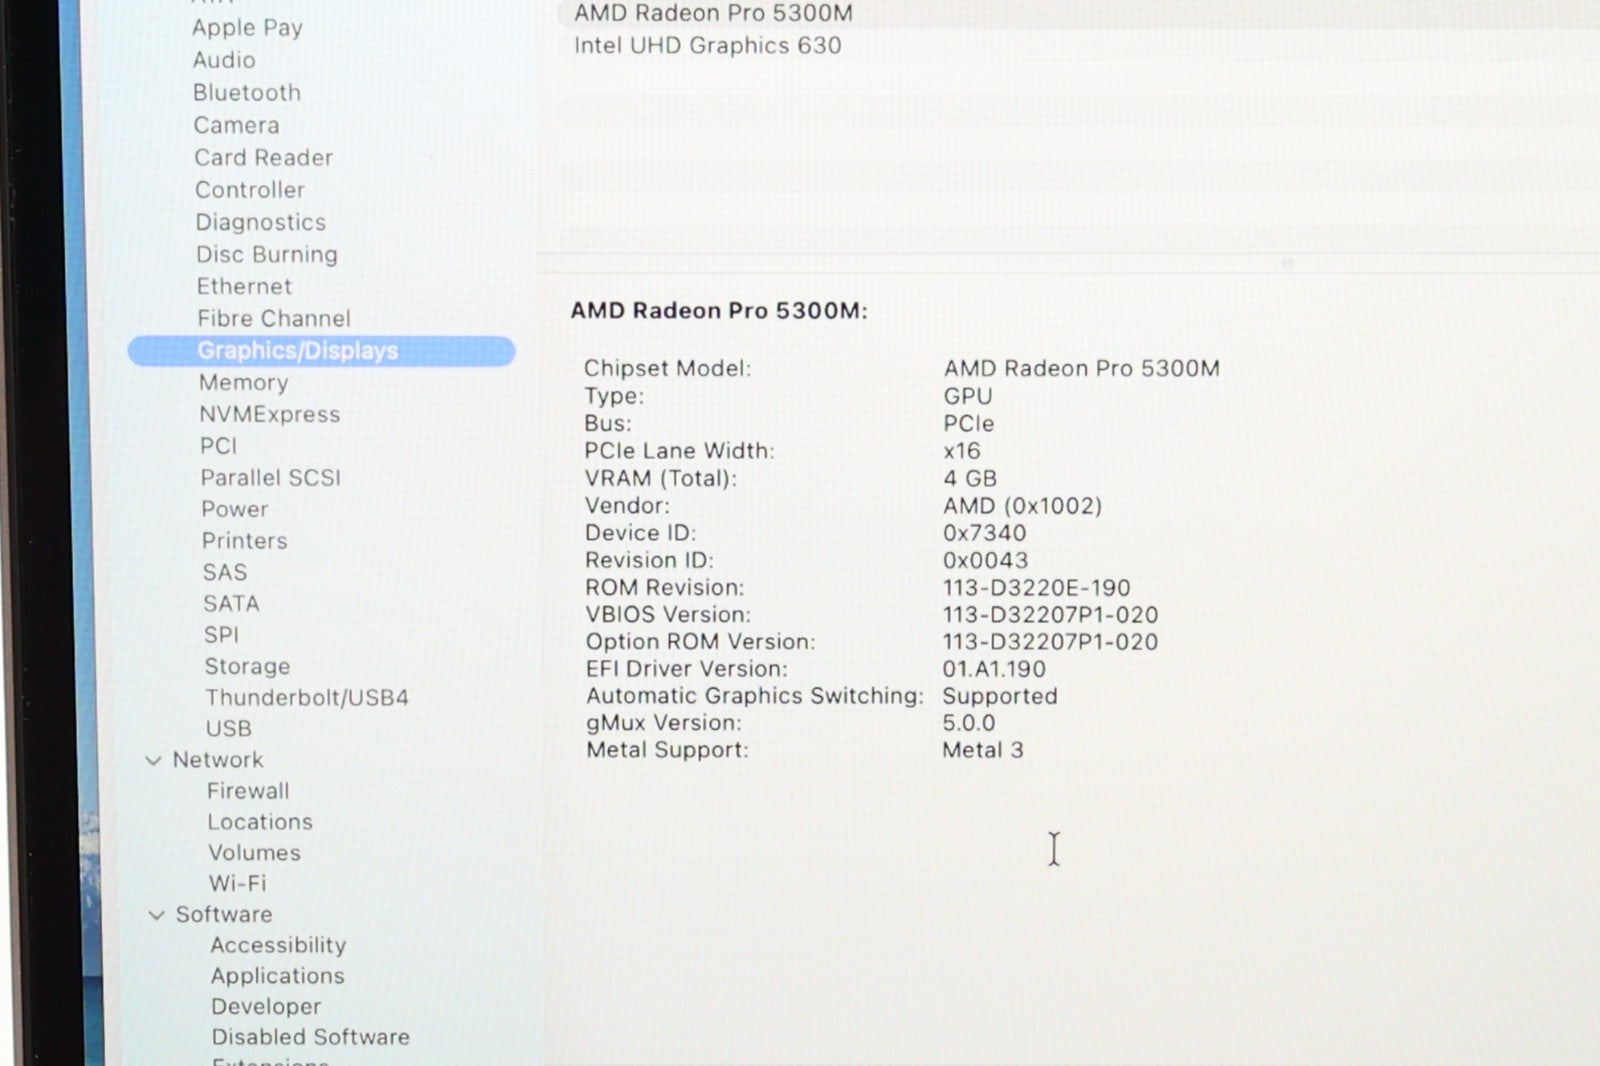View Wi-Fi network details
The width and height of the screenshot is (1600, 1066).
point(237,884)
